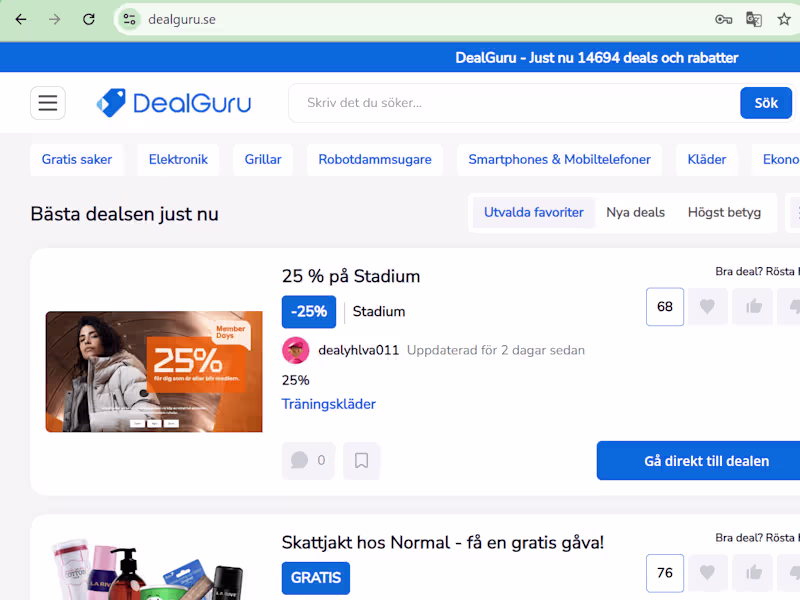Switch to the Högst betyg tab
This screenshot has width=800, height=600.
pyautogui.click(x=724, y=212)
